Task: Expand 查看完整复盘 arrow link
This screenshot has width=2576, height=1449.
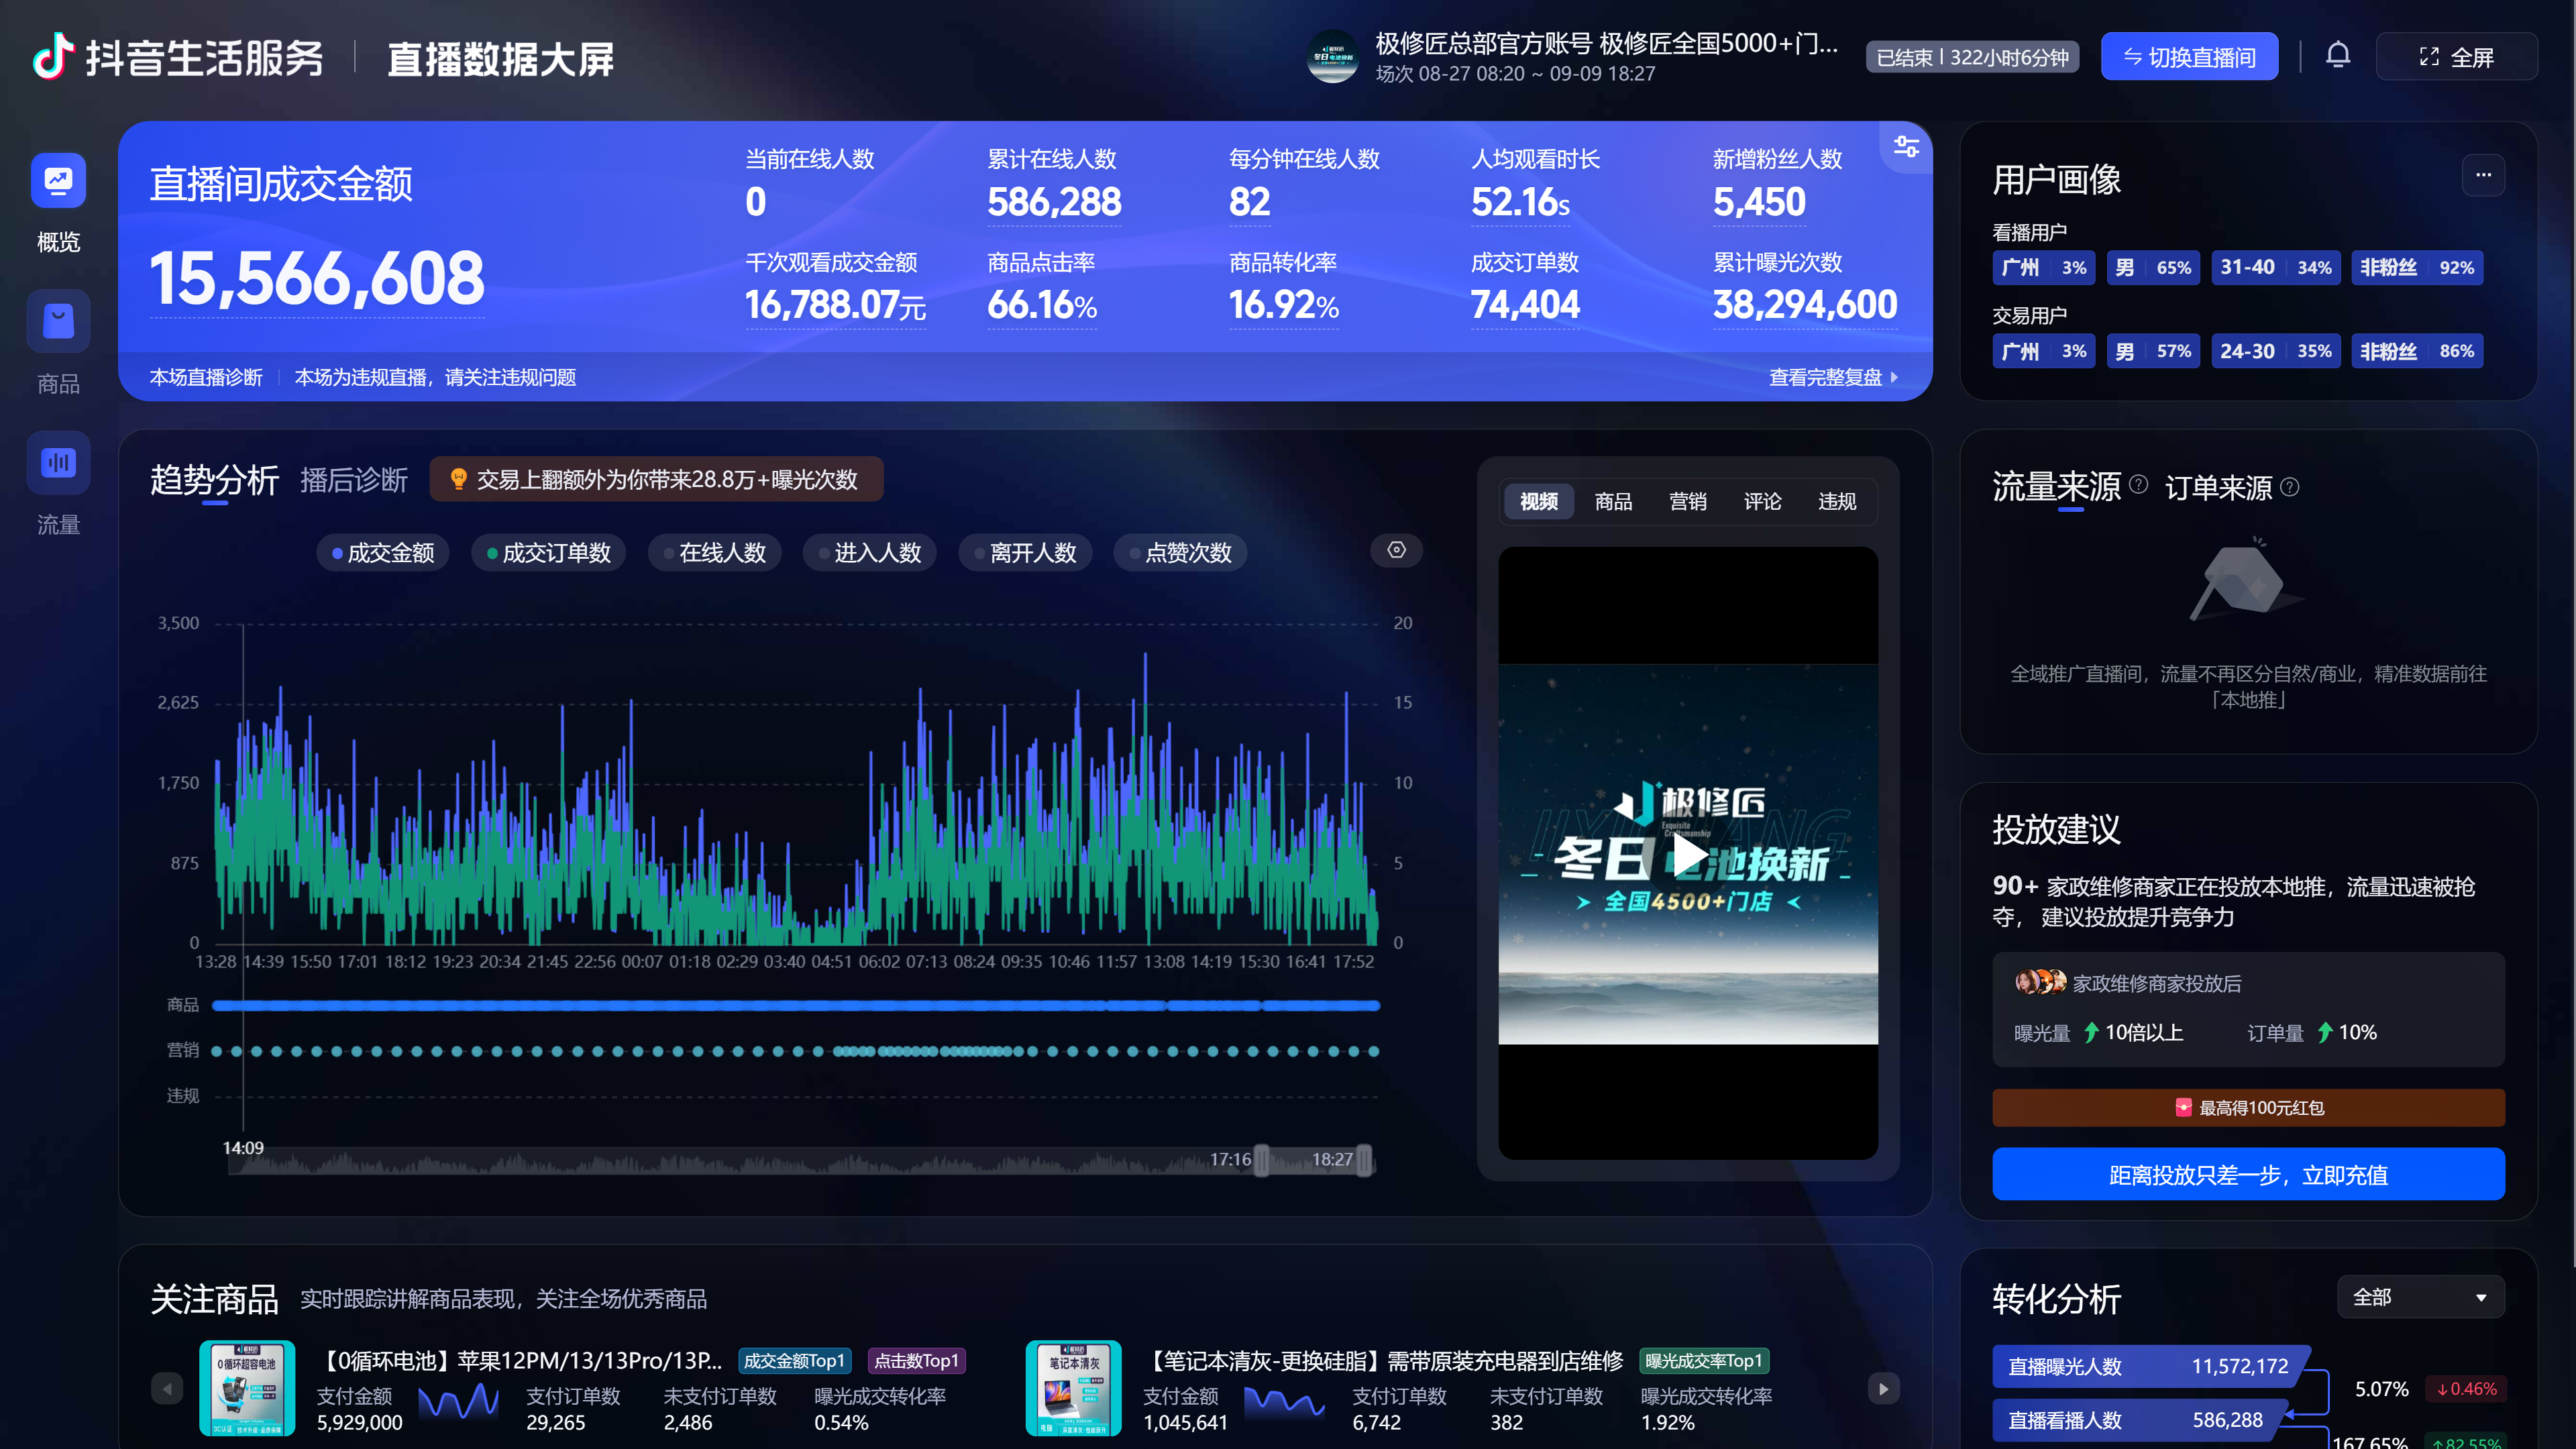Action: (x=1834, y=377)
